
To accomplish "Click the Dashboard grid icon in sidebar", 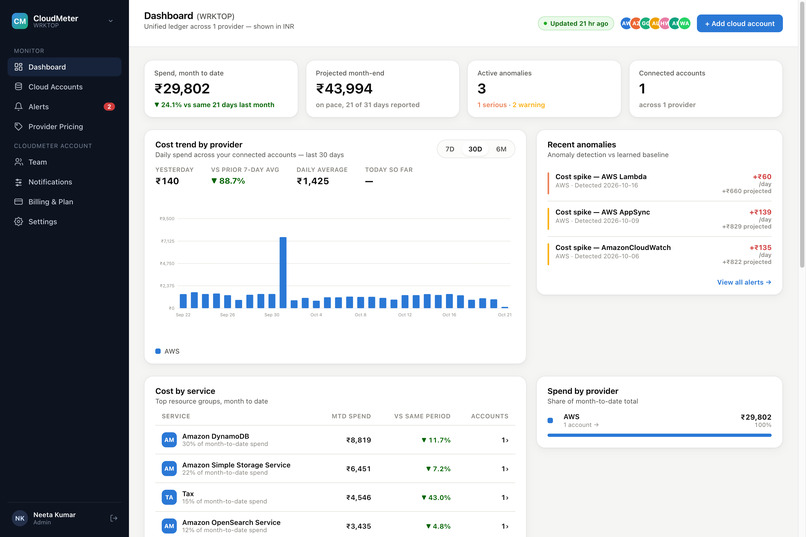I will click(x=19, y=67).
